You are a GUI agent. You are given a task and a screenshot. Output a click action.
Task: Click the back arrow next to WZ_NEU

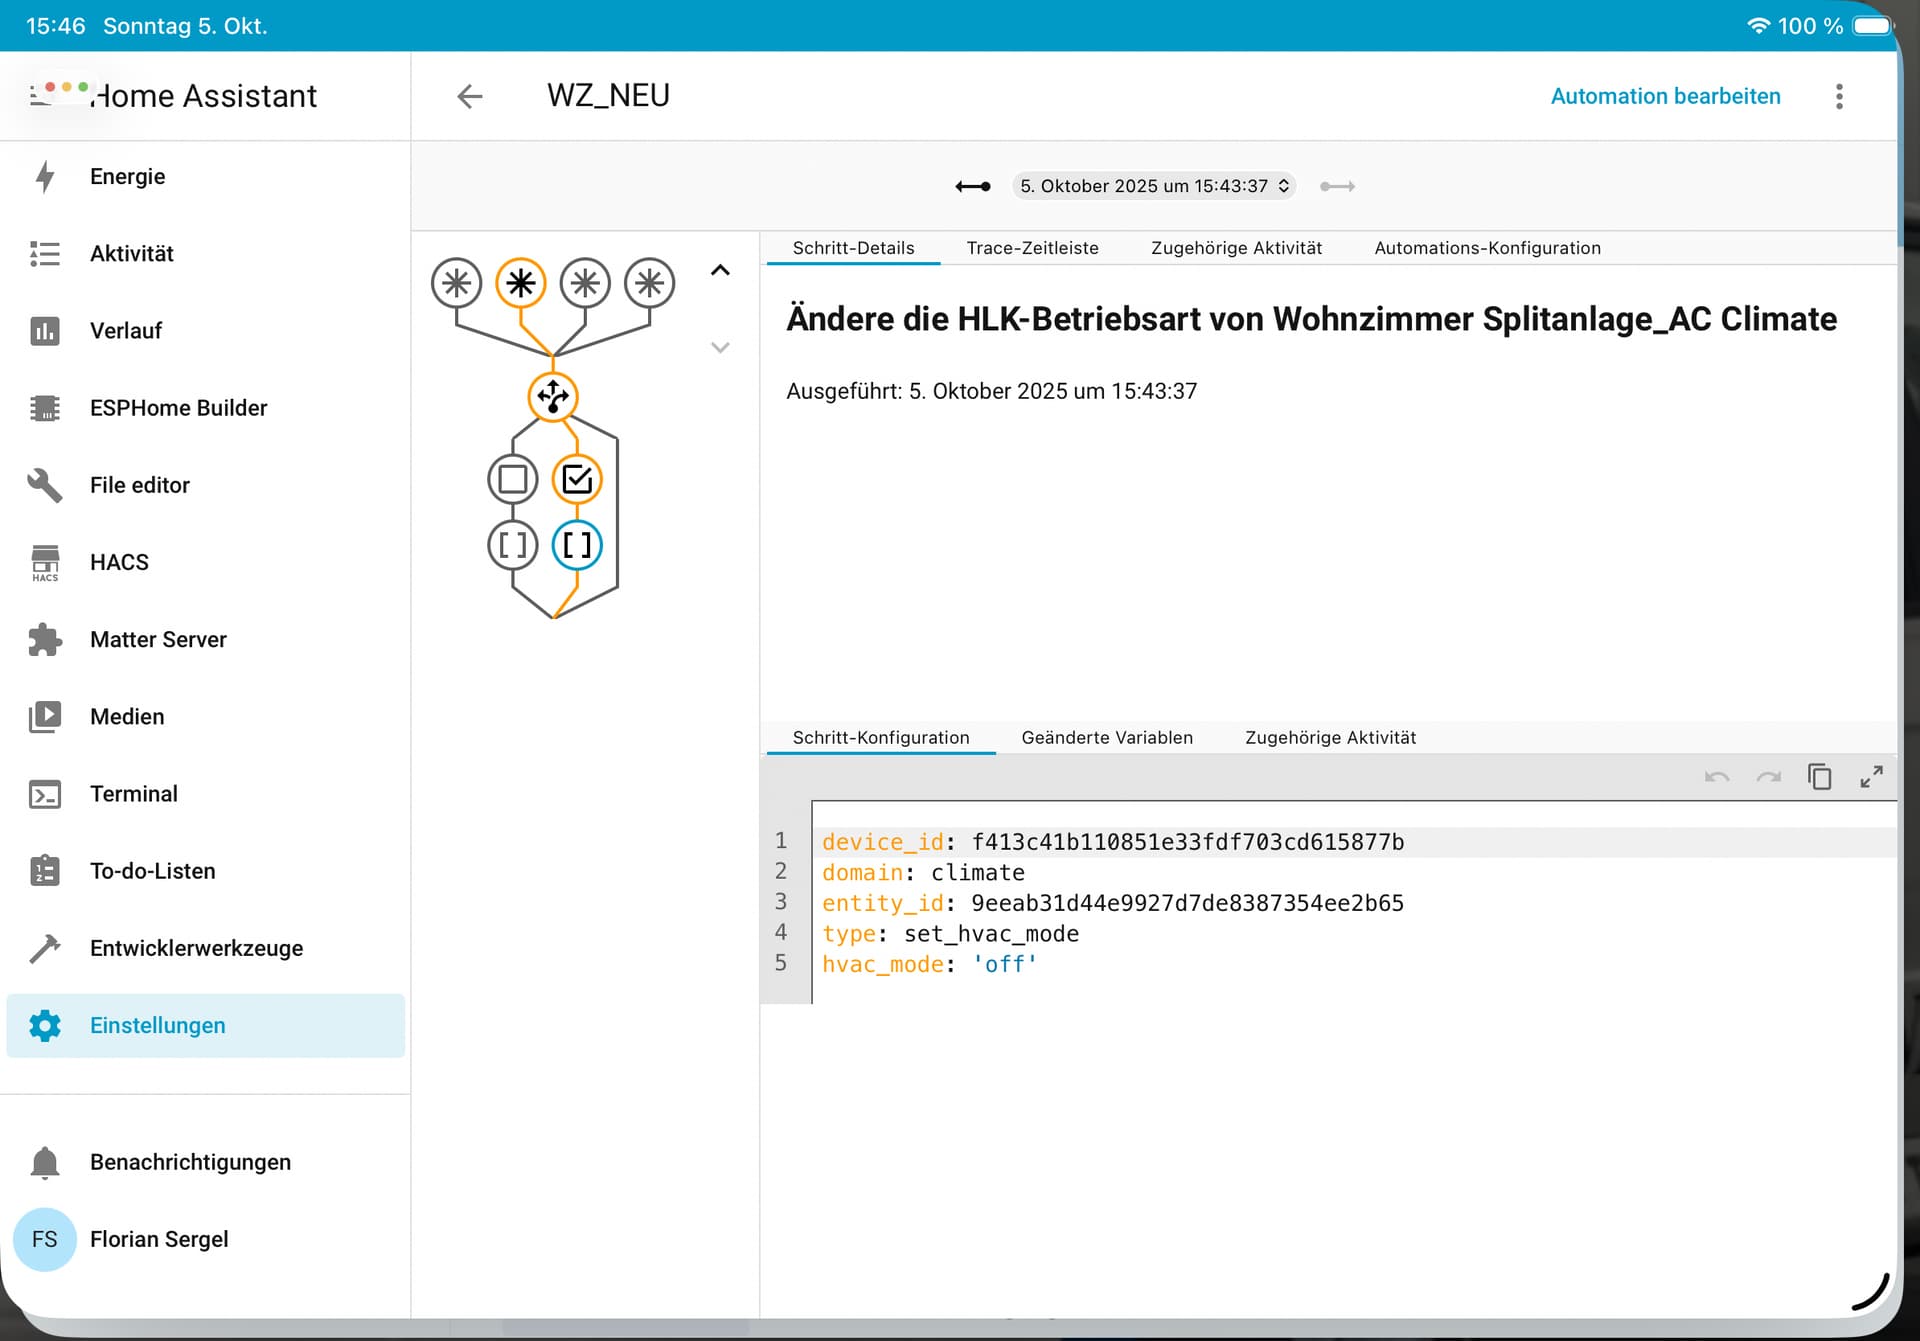coord(469,96)
